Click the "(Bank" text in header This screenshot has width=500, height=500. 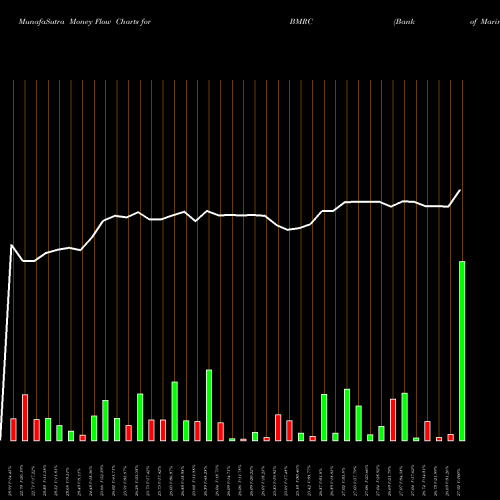(404, 22)
